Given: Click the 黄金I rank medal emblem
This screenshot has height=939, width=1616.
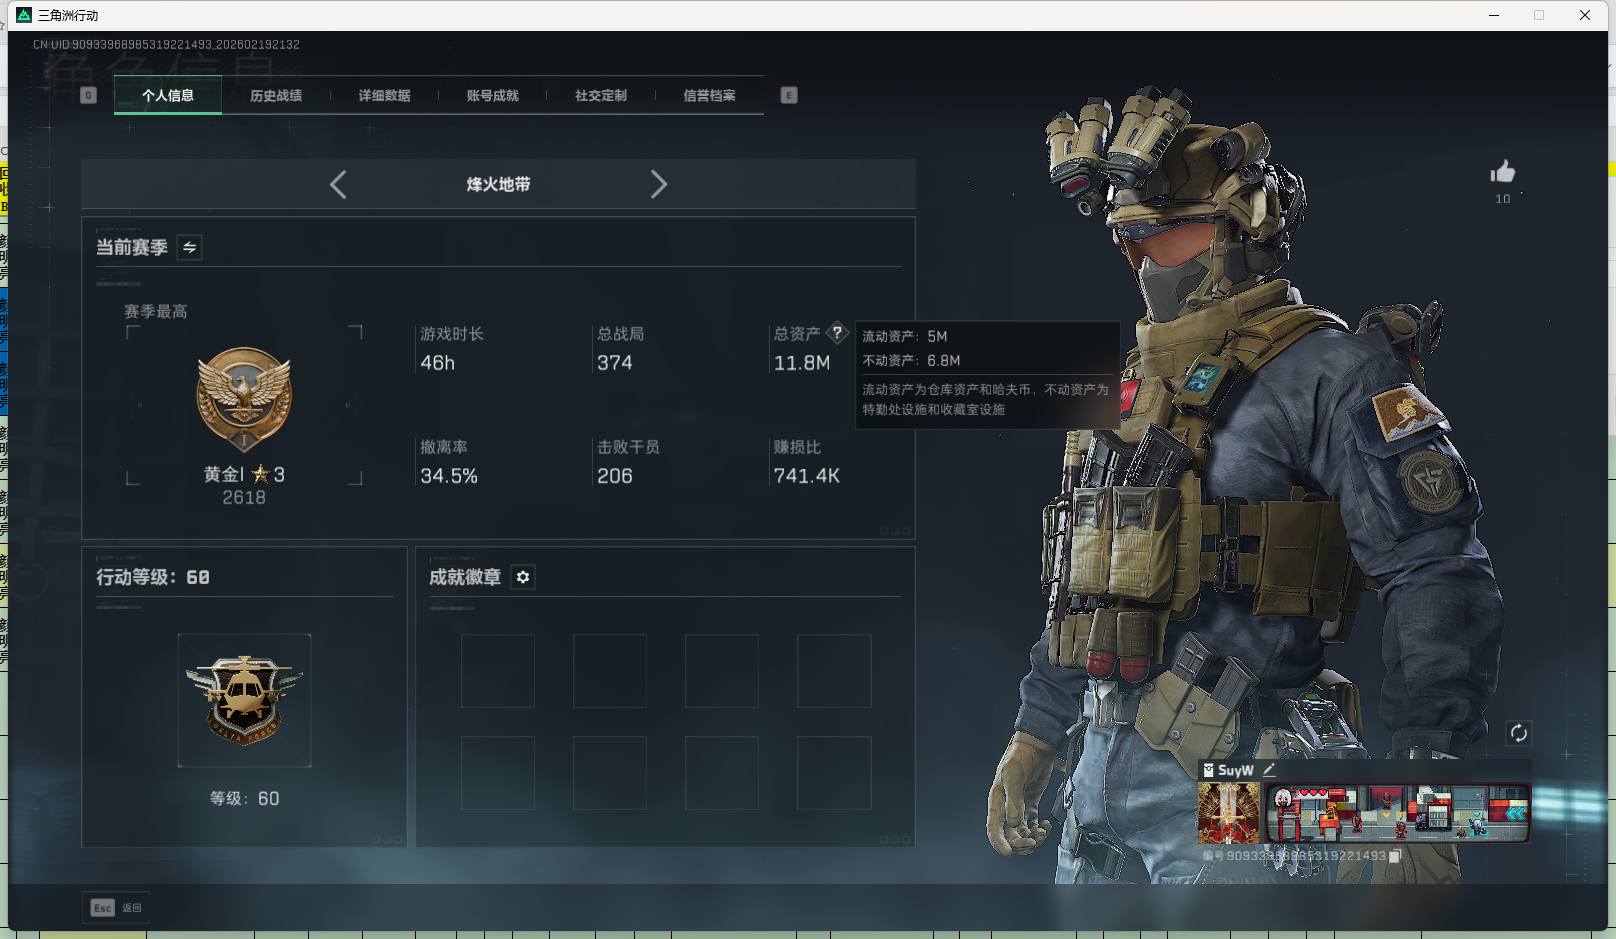Looking at the screenshot, I should click(x=244, y=400).
